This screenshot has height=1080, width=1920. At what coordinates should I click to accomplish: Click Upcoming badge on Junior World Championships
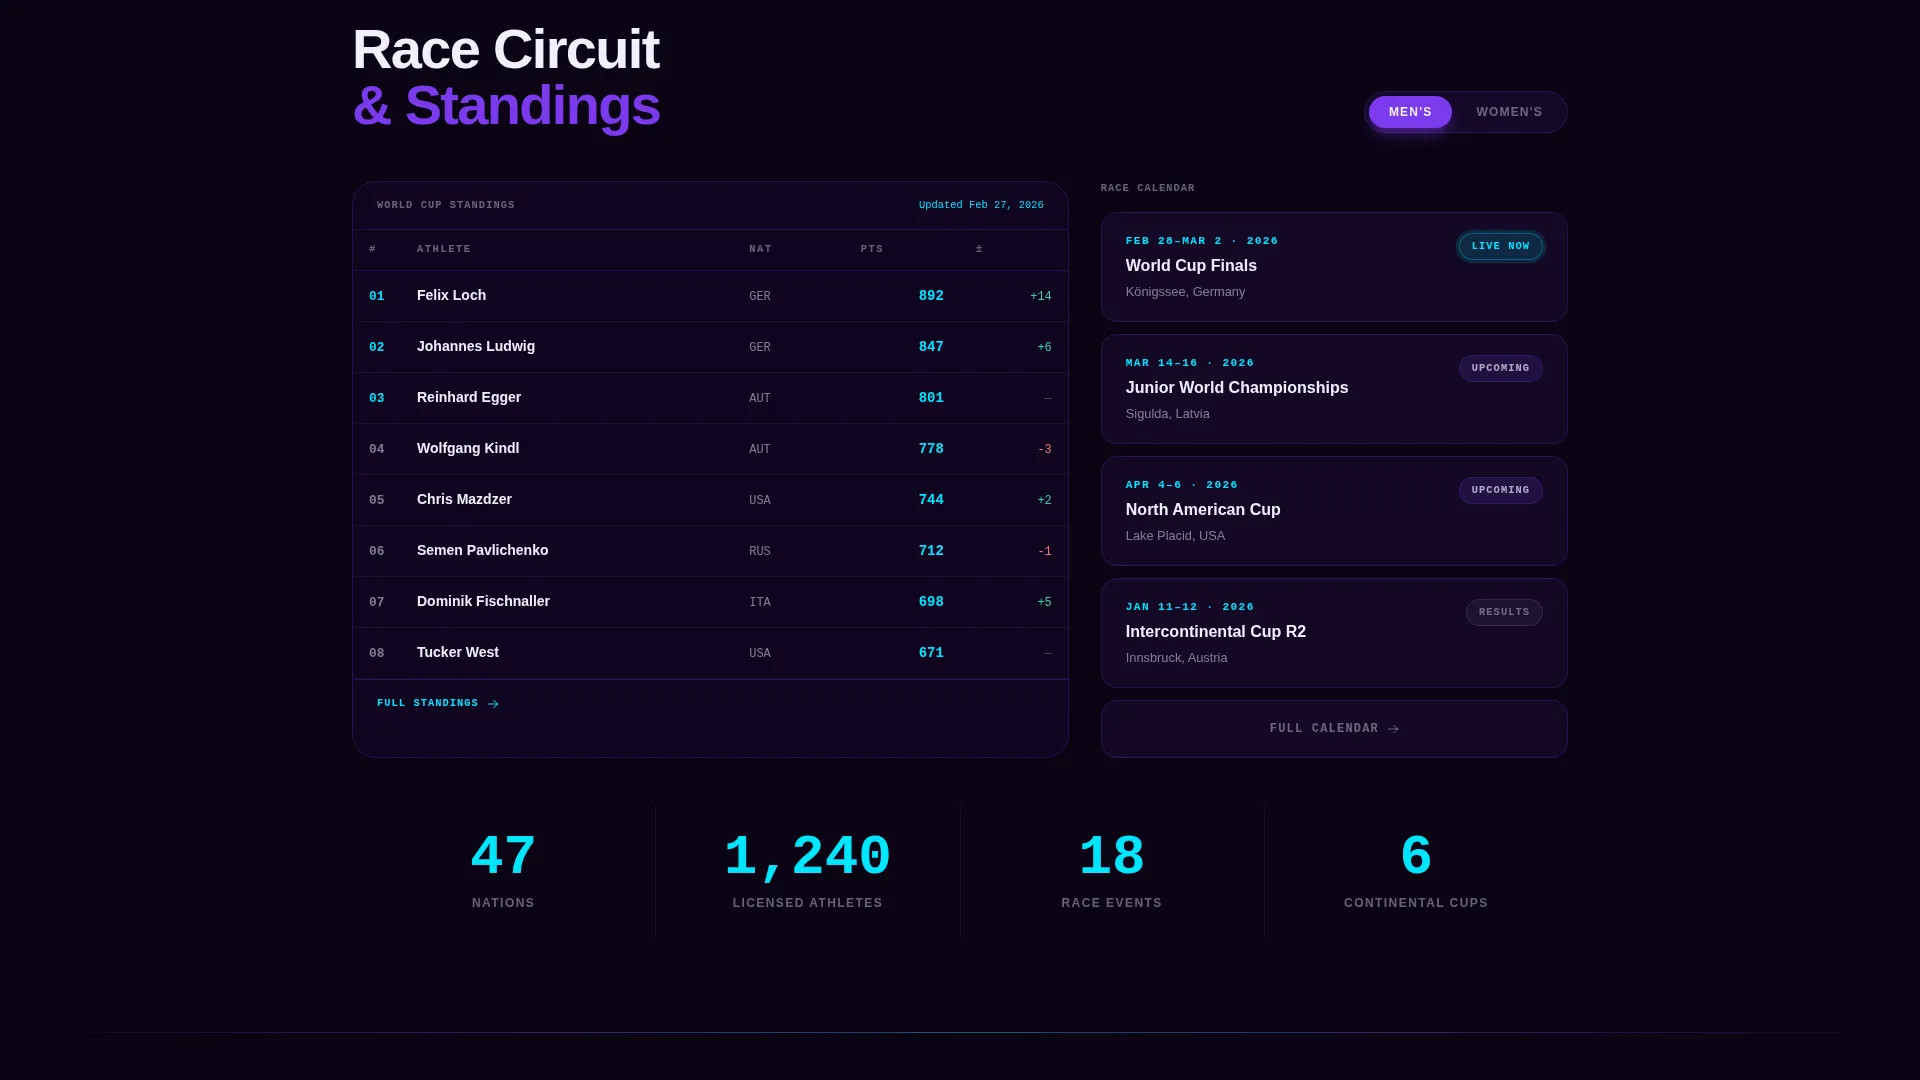pos(1500,368)
